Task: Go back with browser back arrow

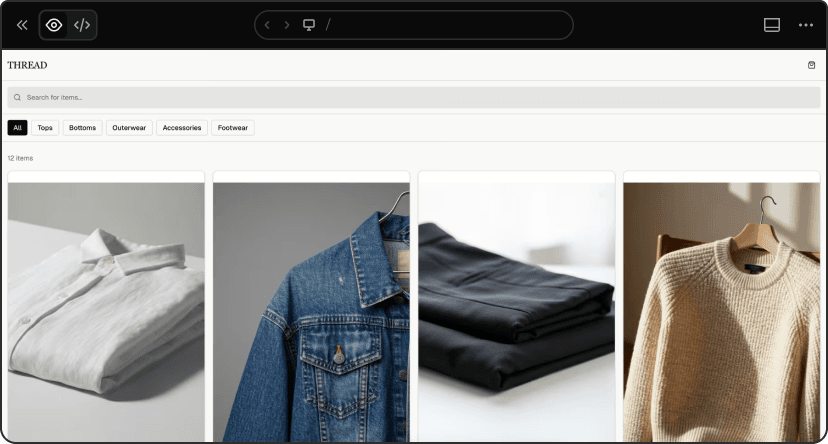Action: pyautogui.click(x=267, y=25)
